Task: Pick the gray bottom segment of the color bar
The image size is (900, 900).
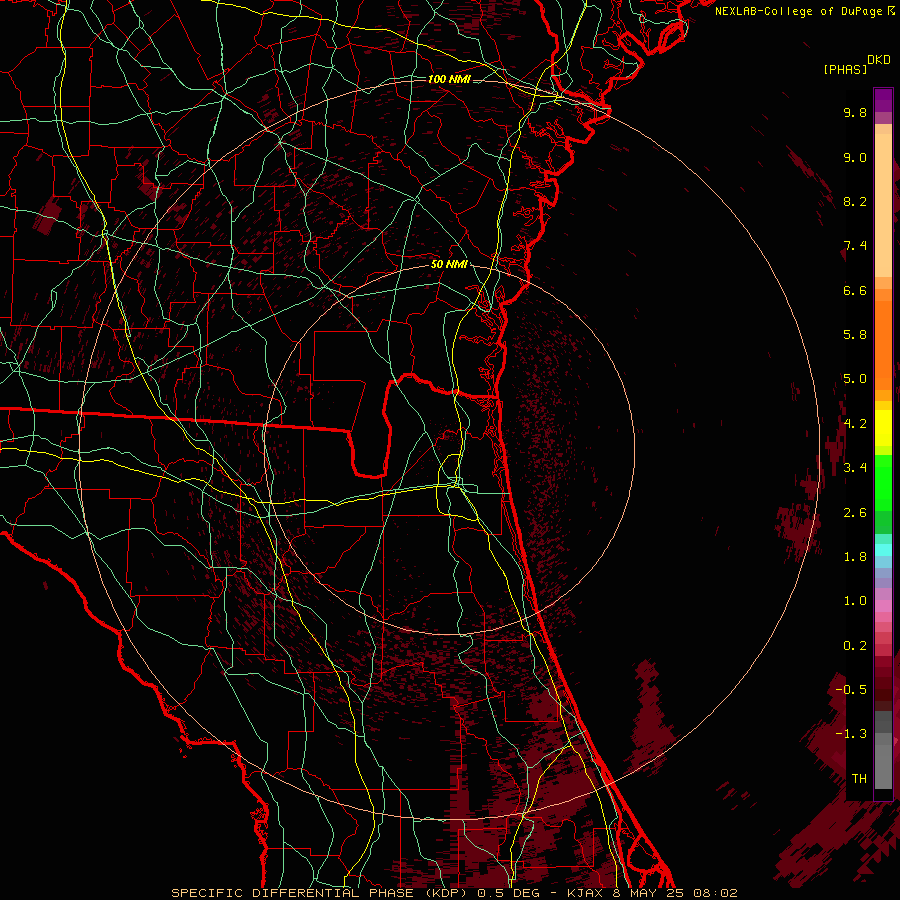Action: [x=883, y=766]
